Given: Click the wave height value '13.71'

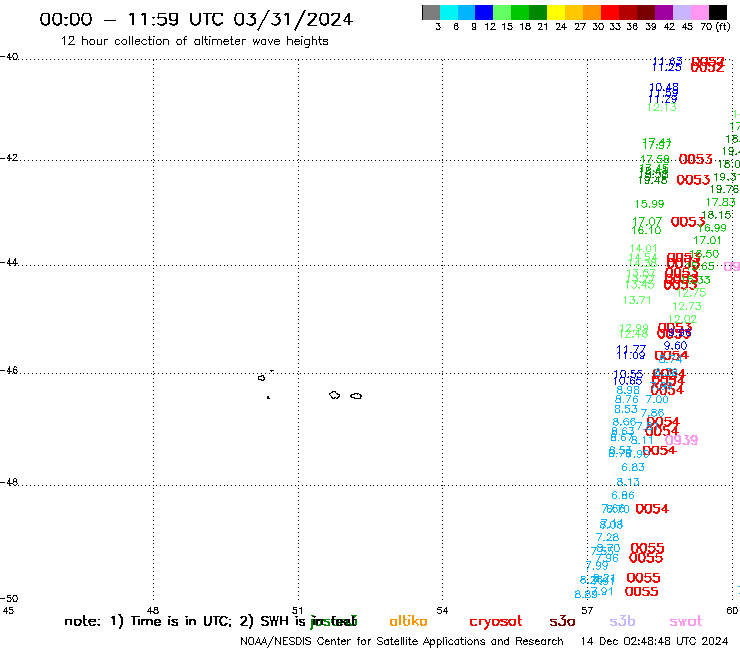Looking at the screenshot, I should point(637,300).
